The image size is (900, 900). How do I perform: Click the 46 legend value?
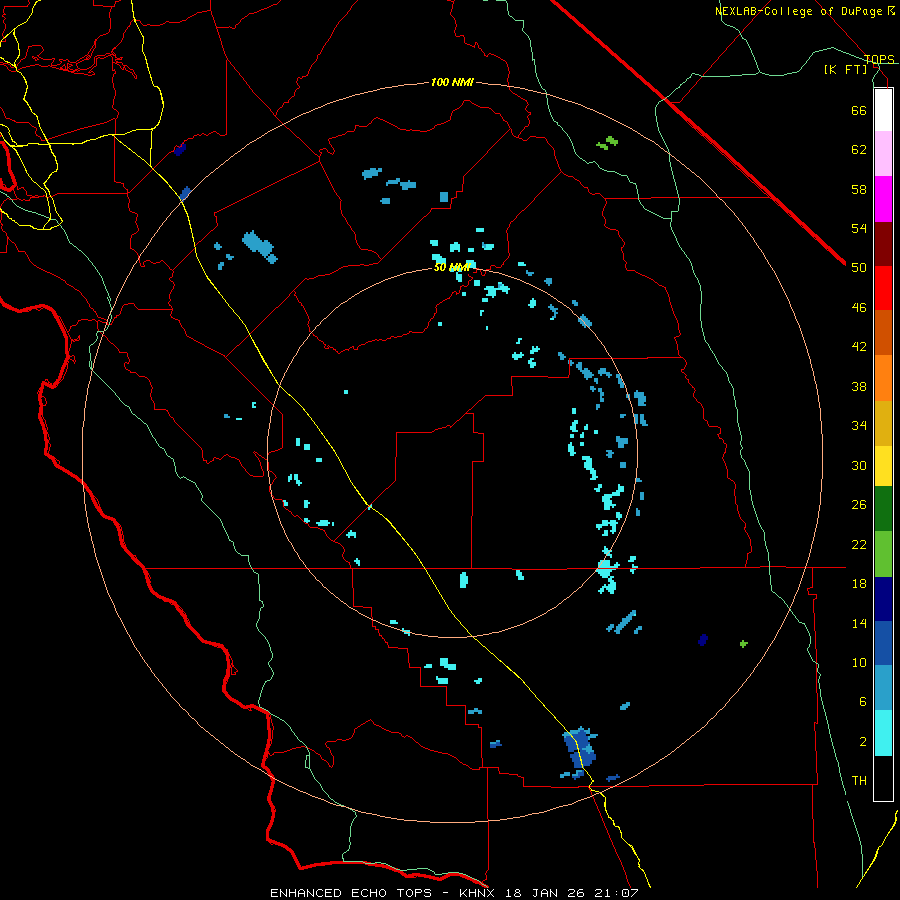pyautogui.click(x=859, y=308)
